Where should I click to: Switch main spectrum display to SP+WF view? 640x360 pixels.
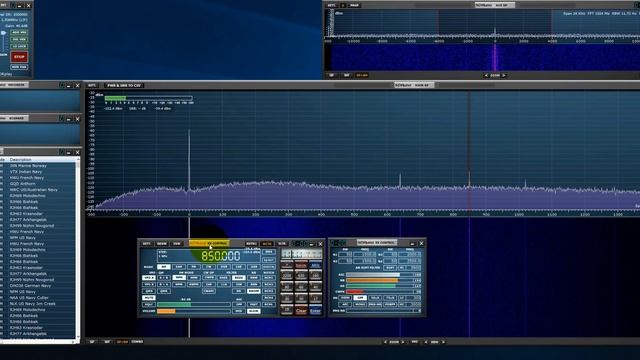(x=122, y=342)
